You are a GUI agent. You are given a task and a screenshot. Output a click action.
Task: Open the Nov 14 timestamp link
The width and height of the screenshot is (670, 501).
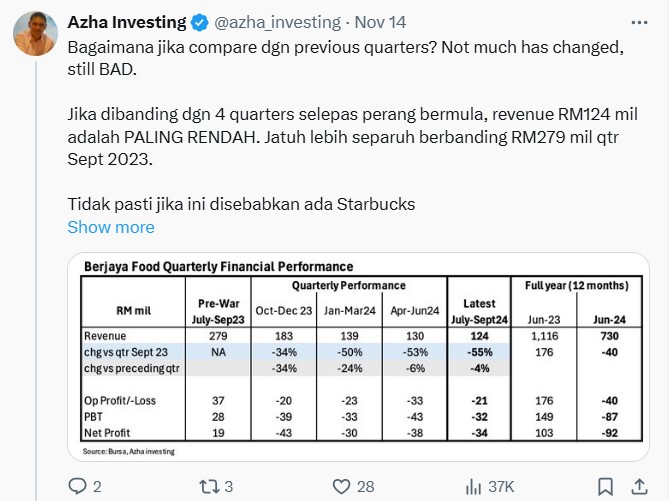380,22
